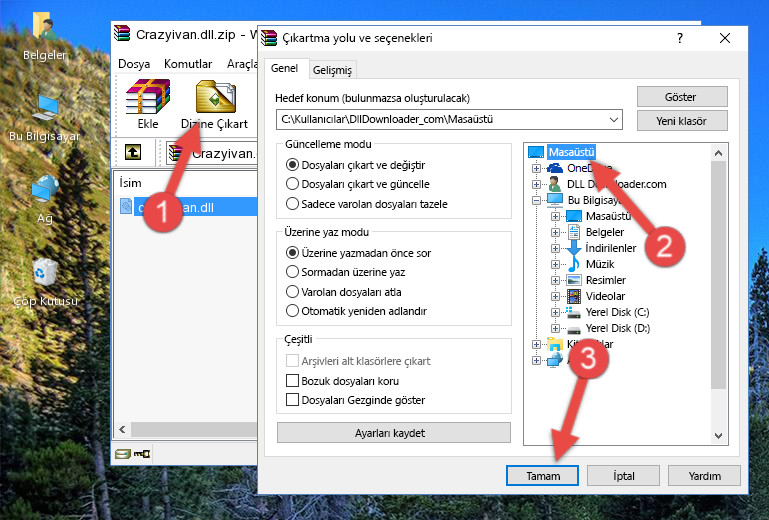Screen dimensions: 769x520
Task: Select the DLL Downloader.com user icon
Action: tap(555, 184)
